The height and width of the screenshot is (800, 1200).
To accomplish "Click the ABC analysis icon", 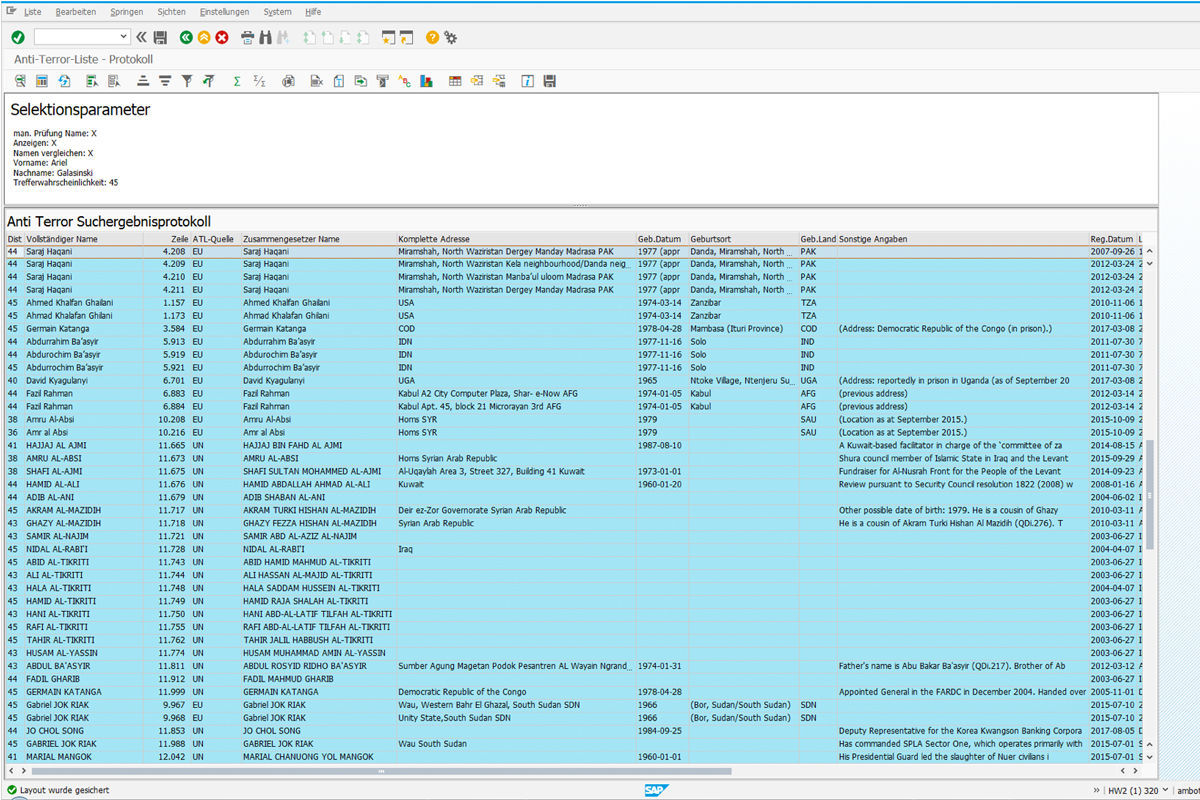I will [x=404, y=81].
